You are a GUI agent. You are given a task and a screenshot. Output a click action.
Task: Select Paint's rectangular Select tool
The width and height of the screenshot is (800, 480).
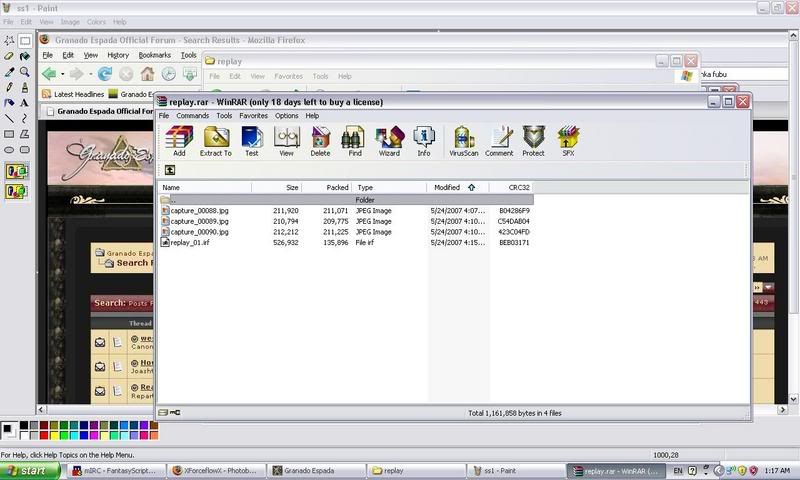pyautogui.click(x=24, y=40)
